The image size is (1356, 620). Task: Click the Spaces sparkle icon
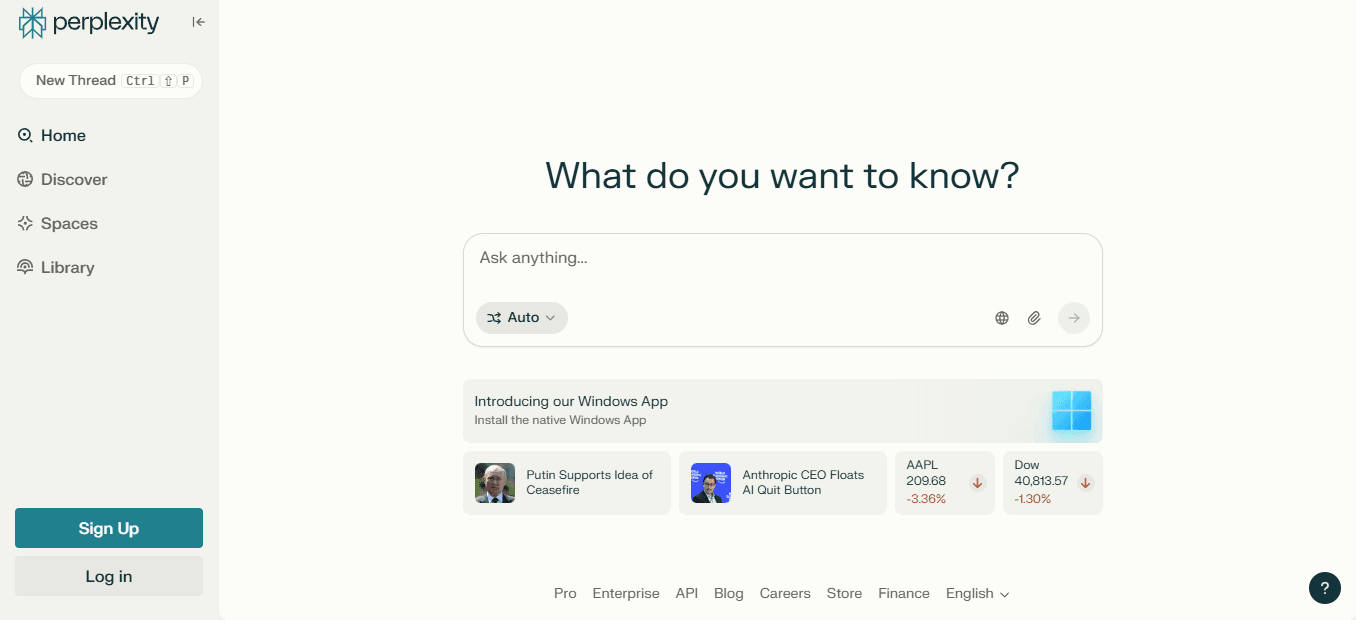pos(25,224)
